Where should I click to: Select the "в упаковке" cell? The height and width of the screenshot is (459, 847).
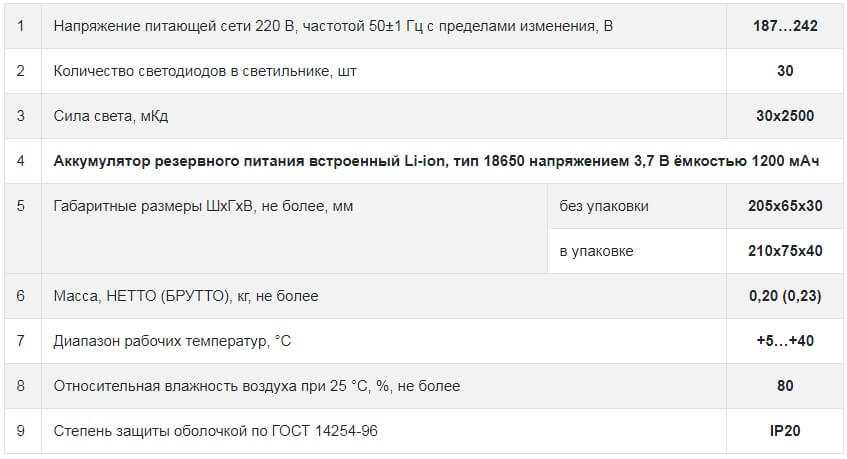pyautogui.click(x=597, y=251)
